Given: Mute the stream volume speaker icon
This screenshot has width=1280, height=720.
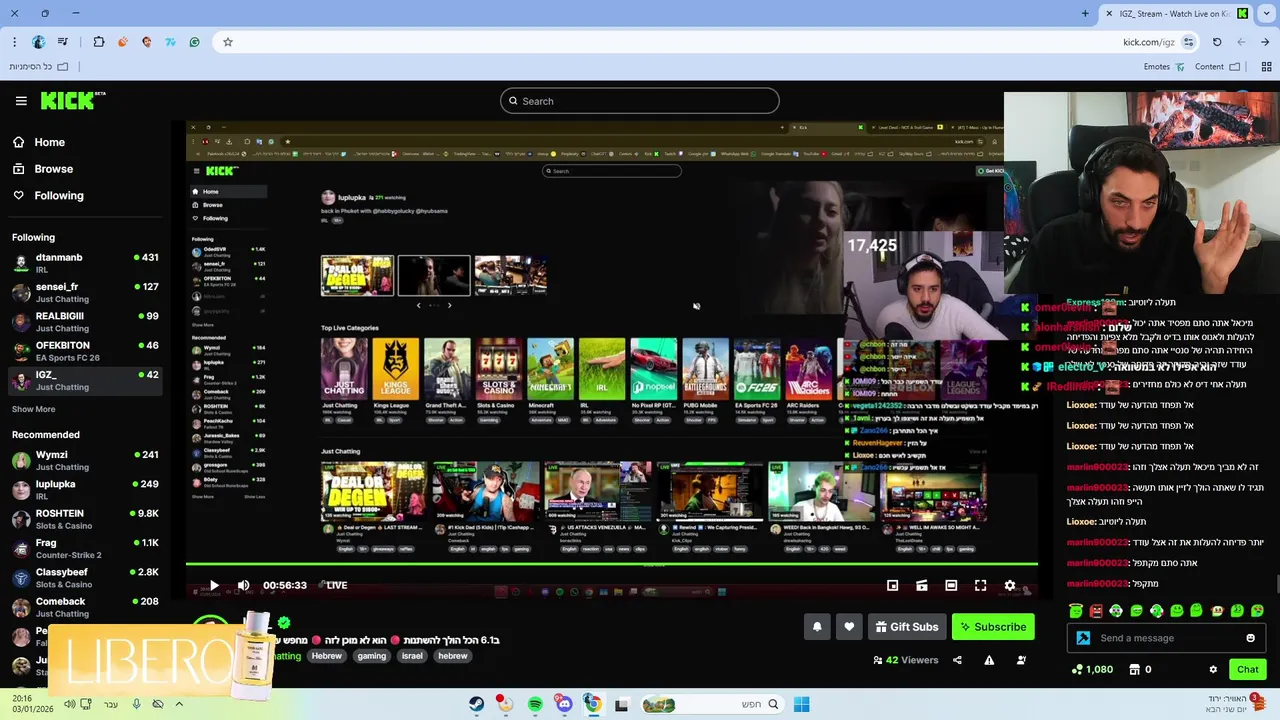Looking at the screenshot, I should pos(243,585).
